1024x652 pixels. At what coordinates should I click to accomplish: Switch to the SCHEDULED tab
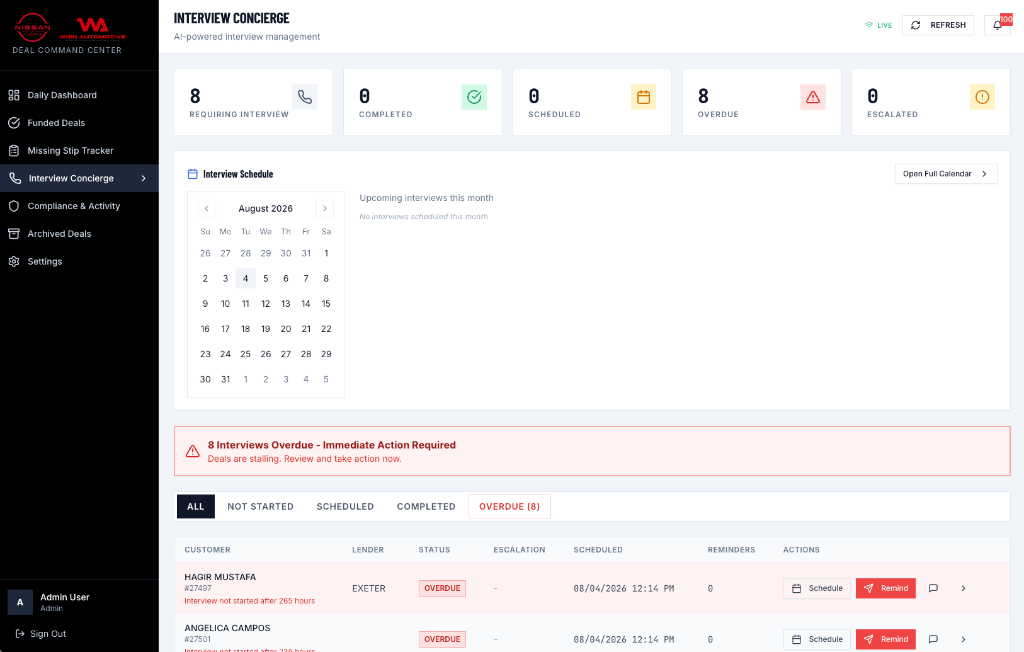345,506
